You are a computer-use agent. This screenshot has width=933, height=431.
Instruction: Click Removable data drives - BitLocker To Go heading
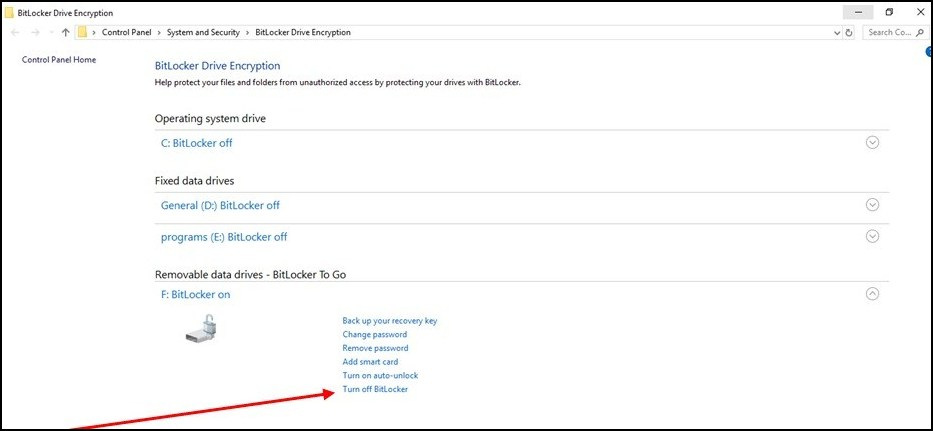click(251, 275)
